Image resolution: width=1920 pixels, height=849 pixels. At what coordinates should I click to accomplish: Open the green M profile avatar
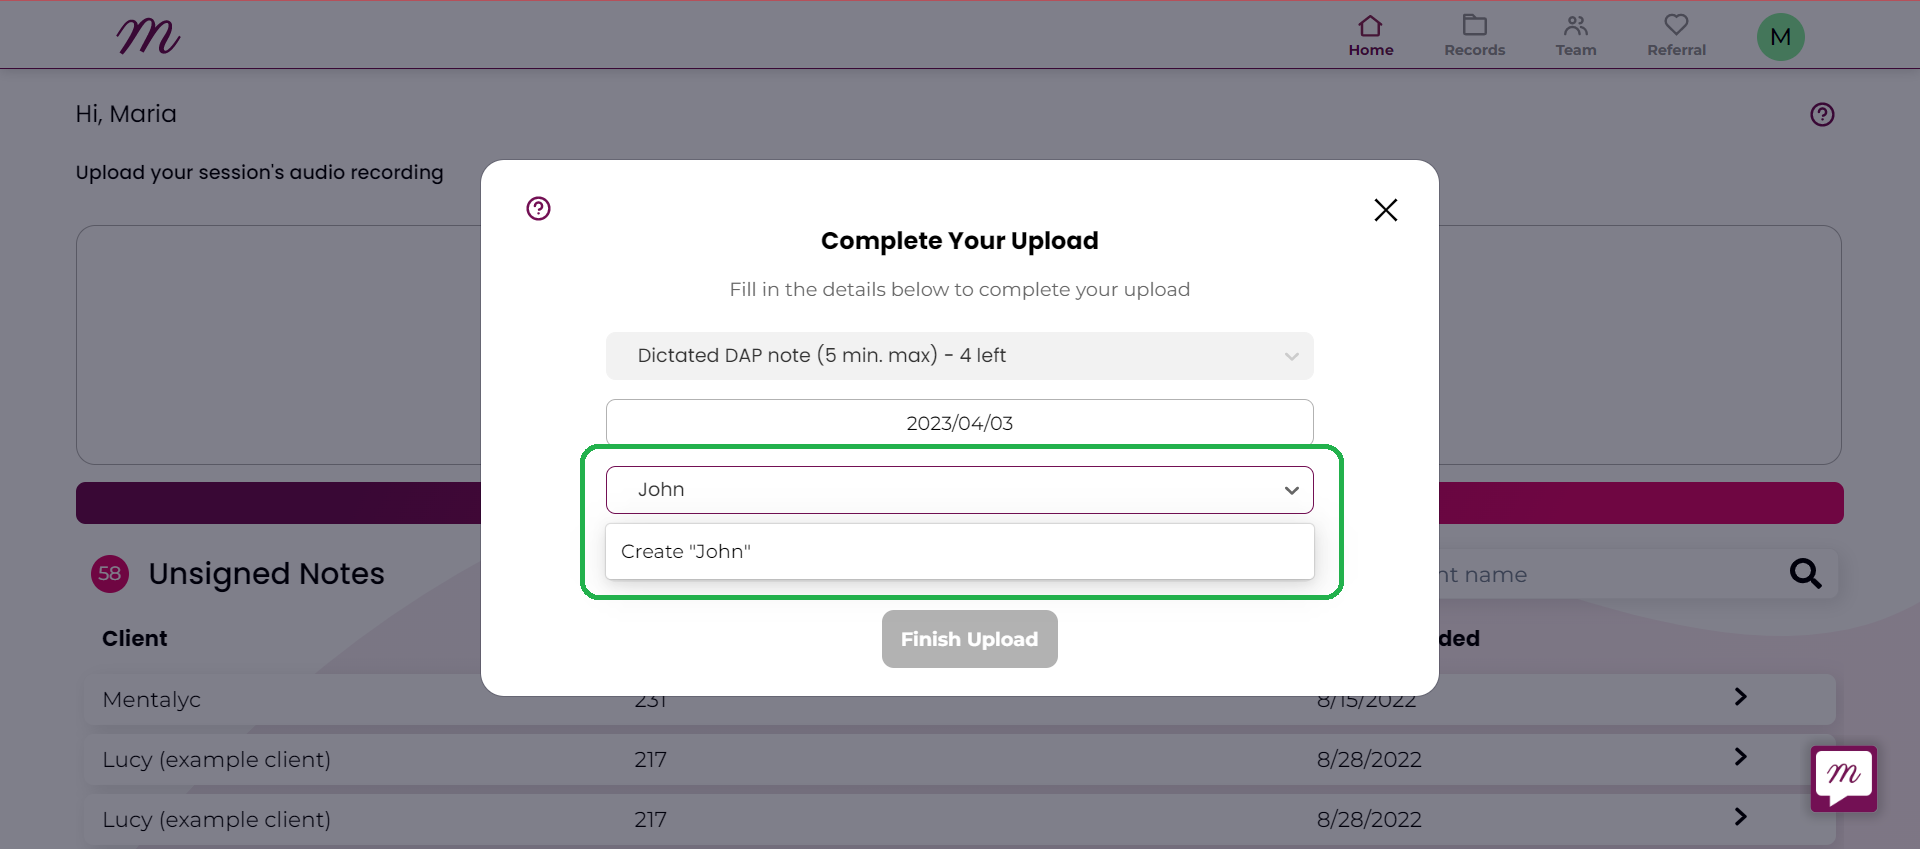point(1780,37)
